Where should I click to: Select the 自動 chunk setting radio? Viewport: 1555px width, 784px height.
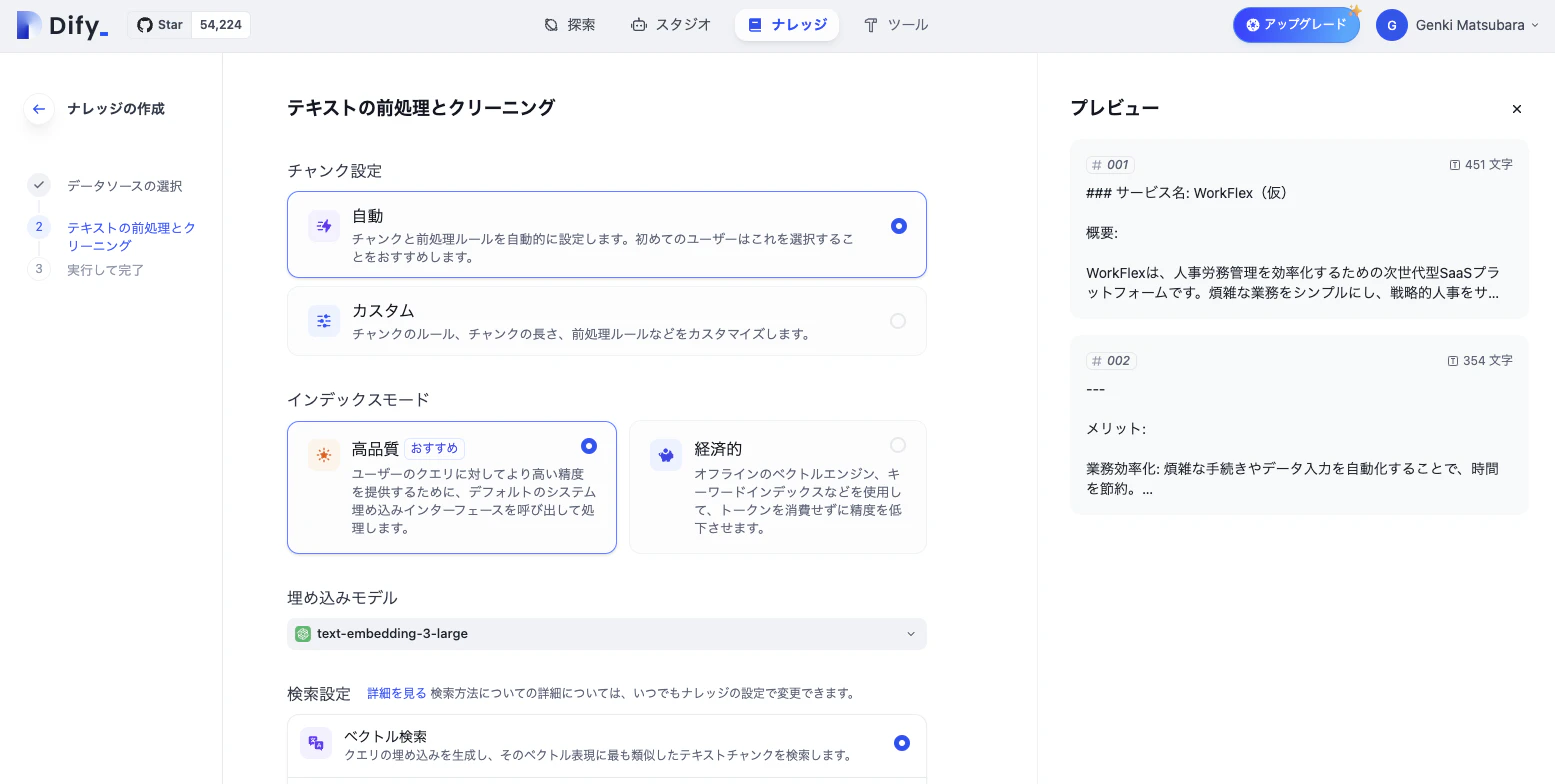[x=899, y=226]
